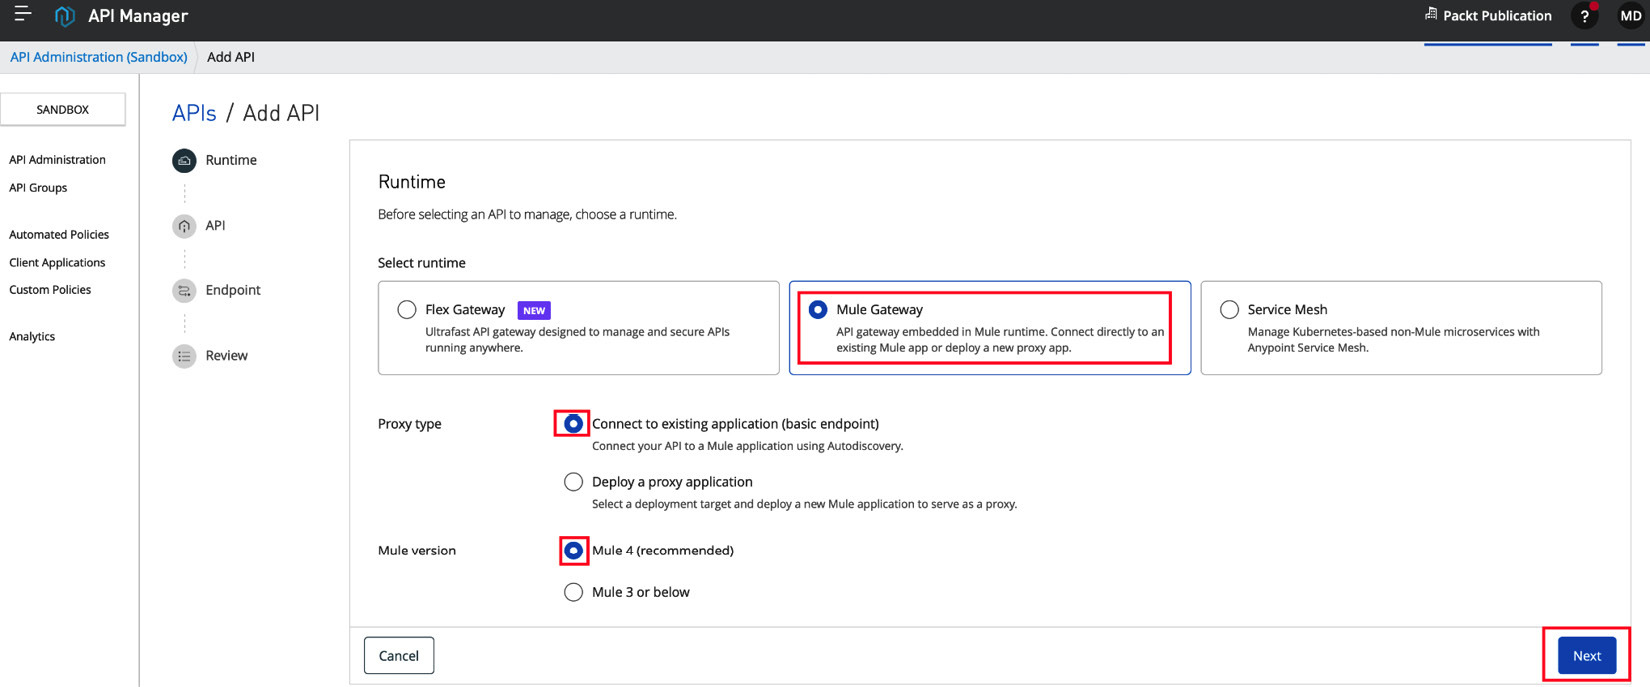Click the Runtime step label
The width and height of the screenshot is (1650, 687).
pos(231,160)
